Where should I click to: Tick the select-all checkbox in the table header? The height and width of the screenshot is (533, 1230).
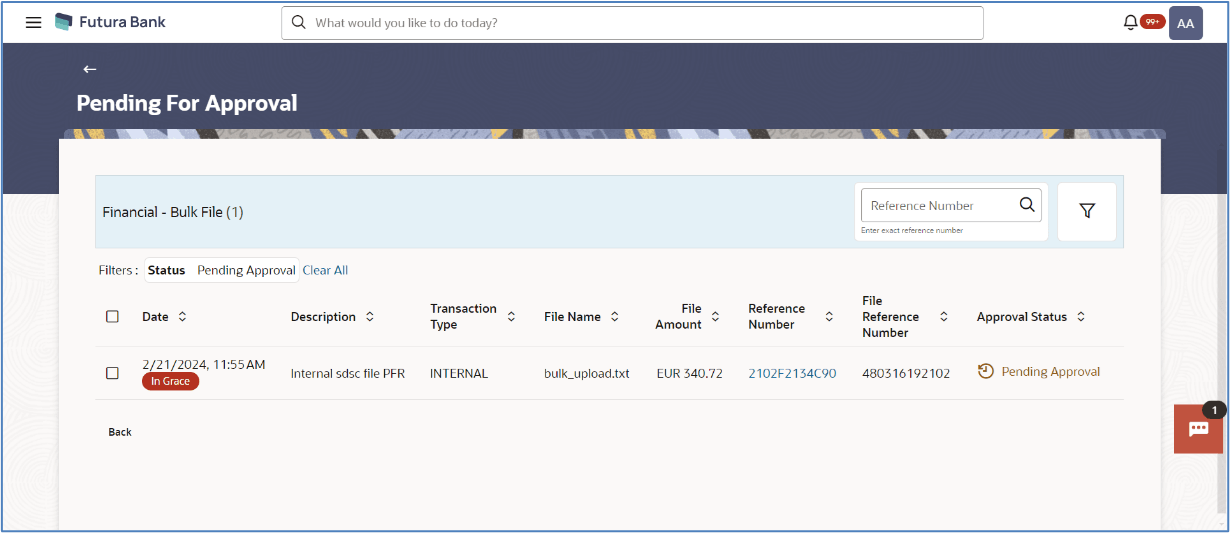(112, 316)
